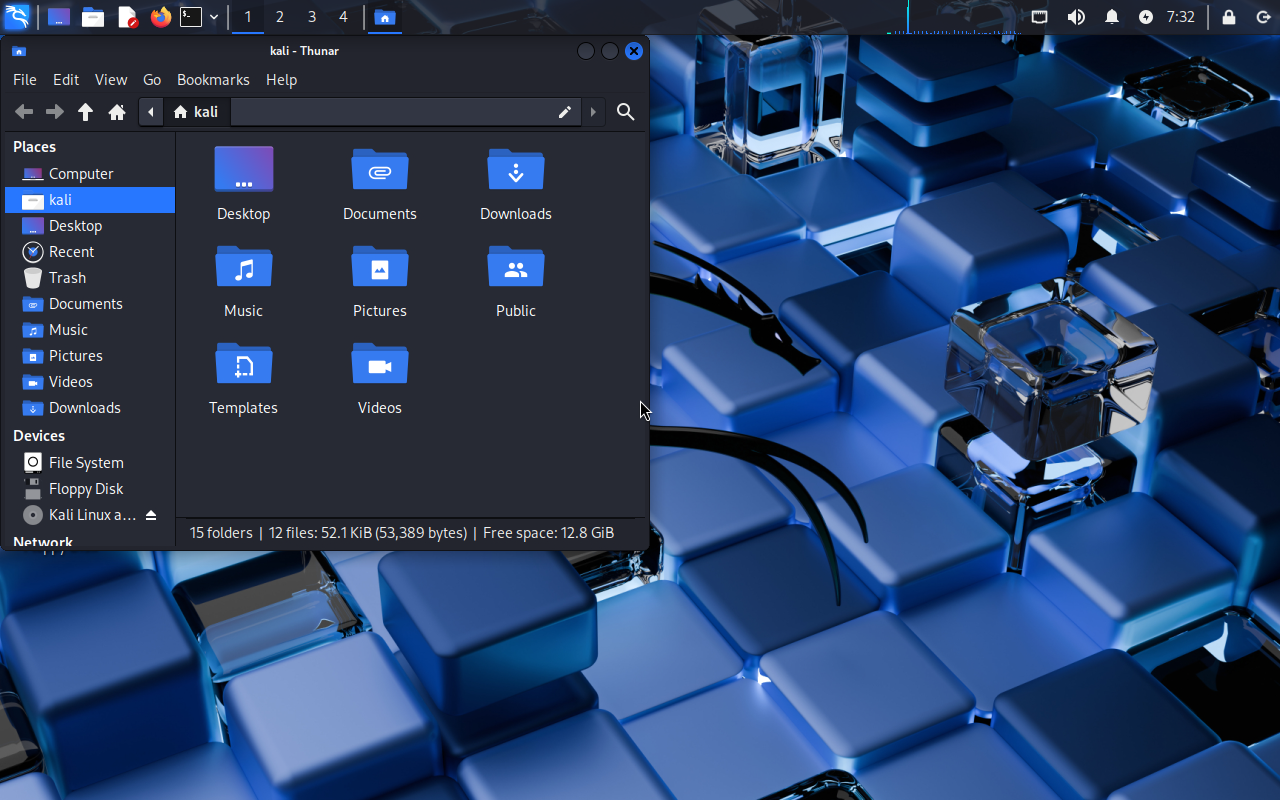
Task: Go to parent folder with up arrow
Action: [x=86, y=112]
